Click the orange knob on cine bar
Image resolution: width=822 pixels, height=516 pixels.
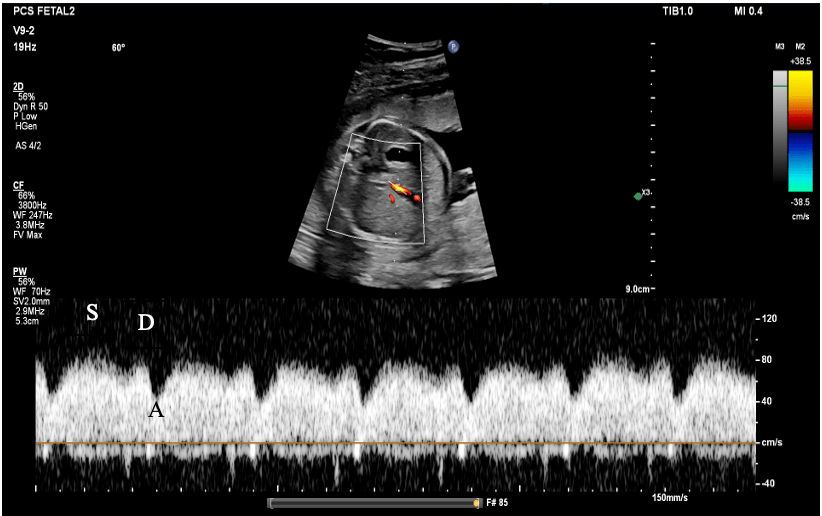[x=476, y=503]
